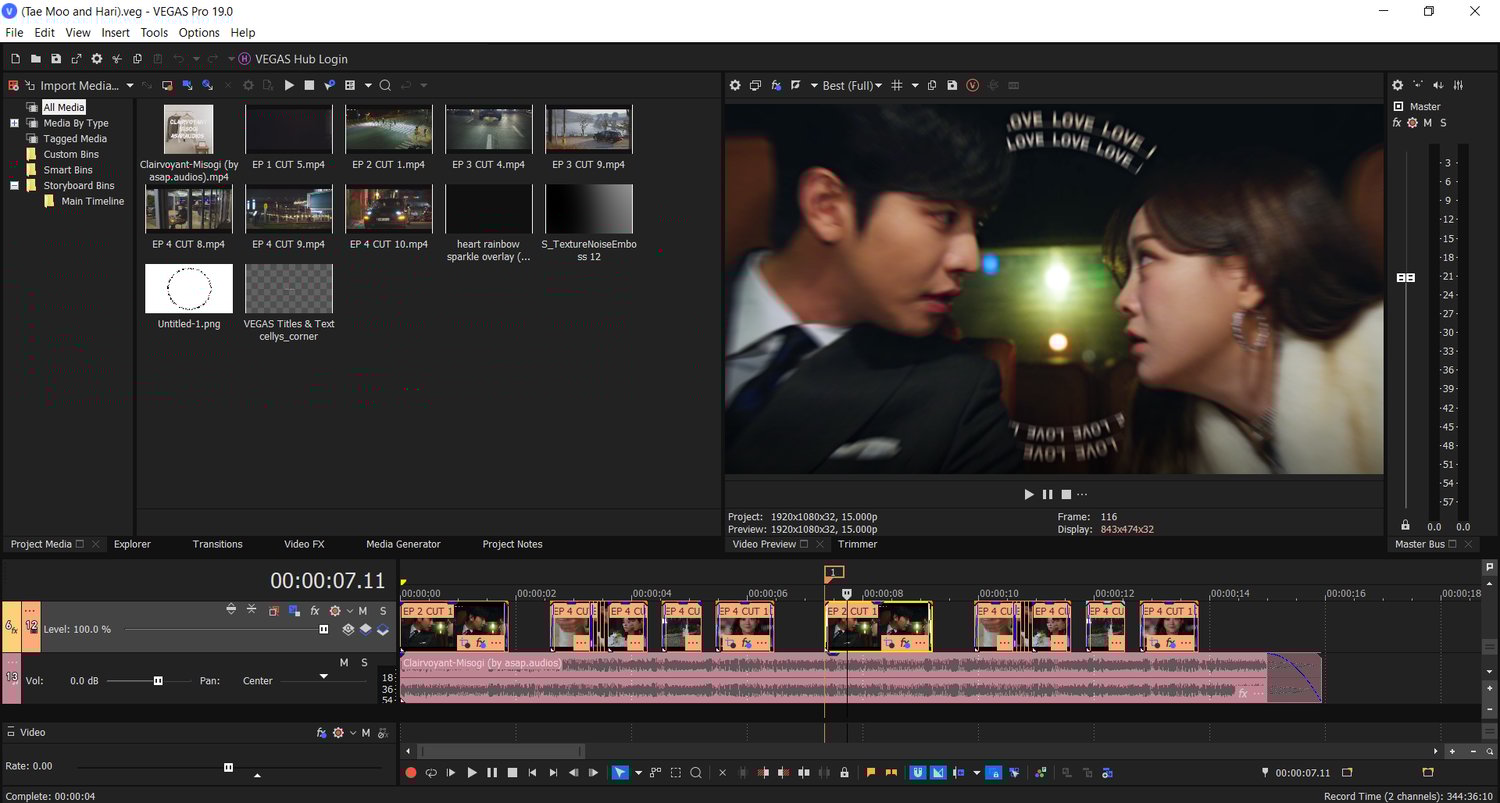
Task: Stop media preview in Project Media toolbar
Action: click(x=309, y=86)
